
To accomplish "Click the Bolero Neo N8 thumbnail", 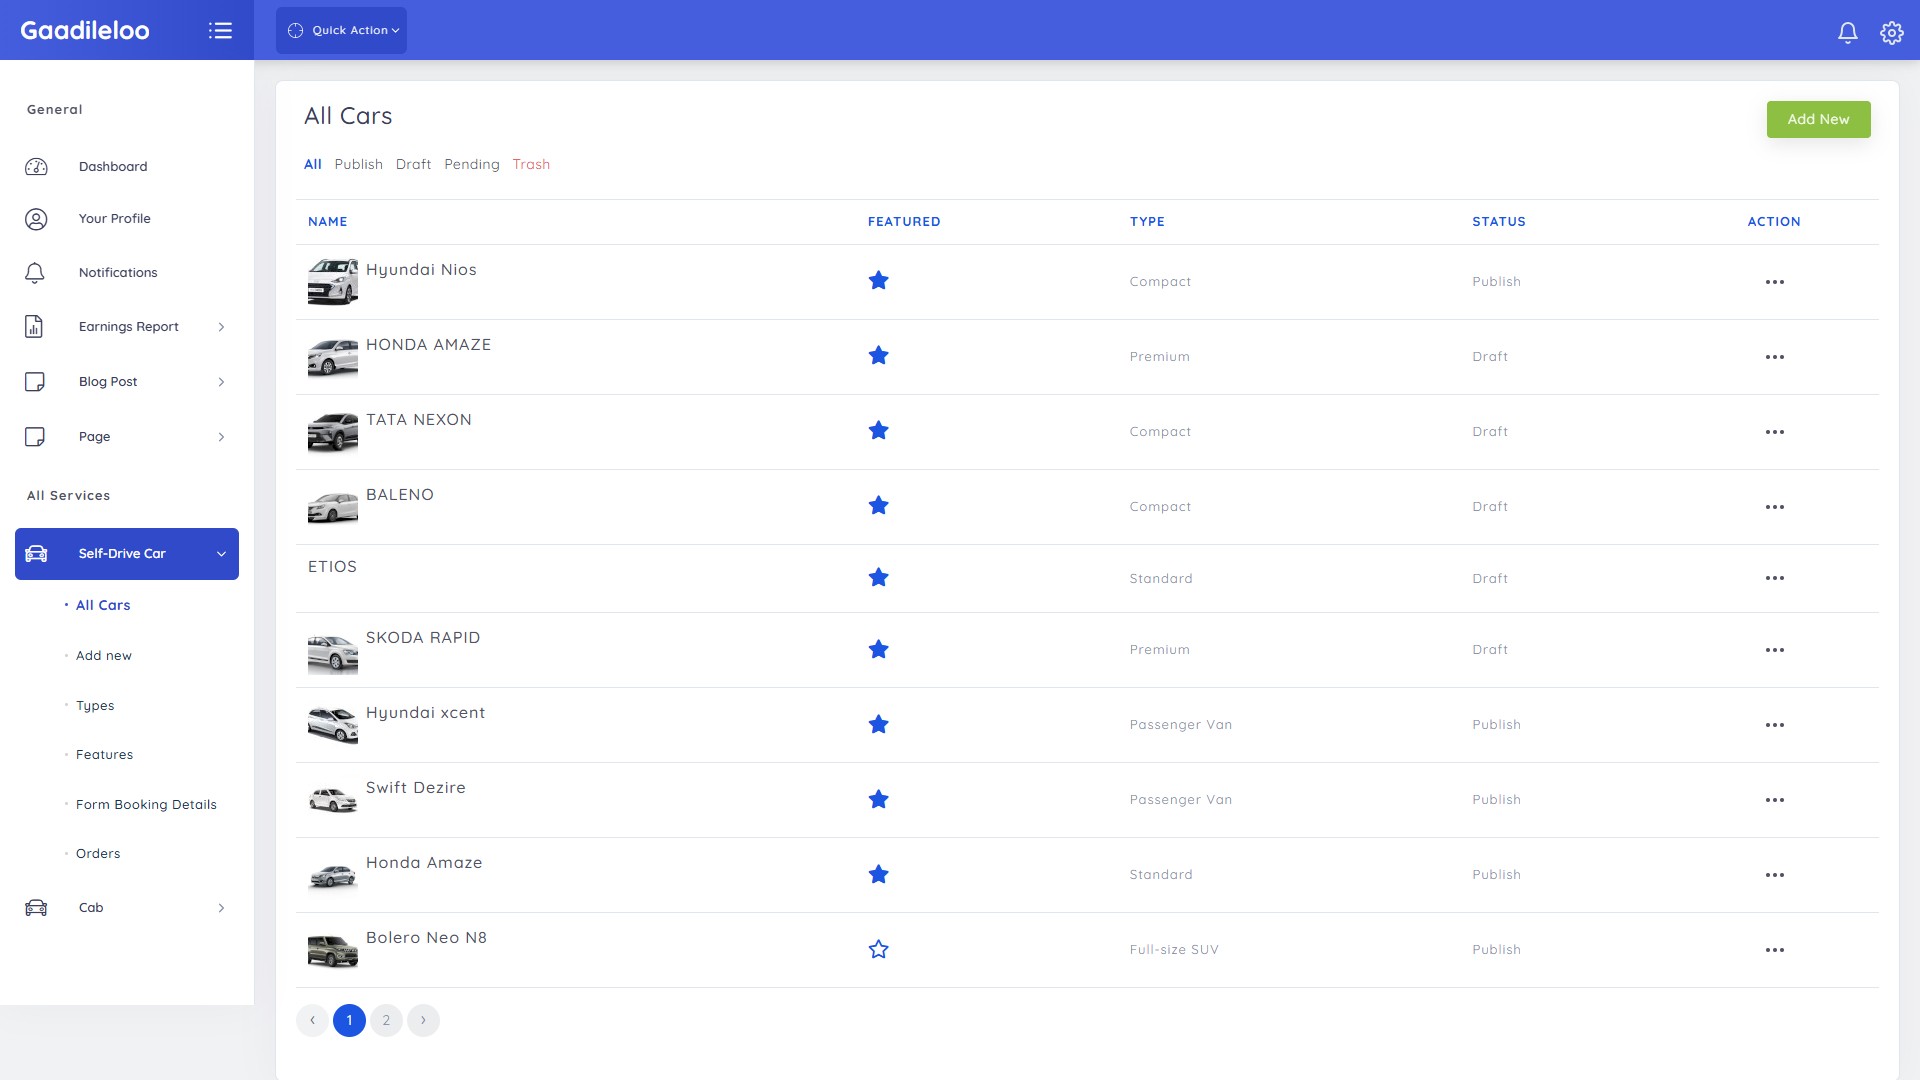I will click(x=333, y=950).
